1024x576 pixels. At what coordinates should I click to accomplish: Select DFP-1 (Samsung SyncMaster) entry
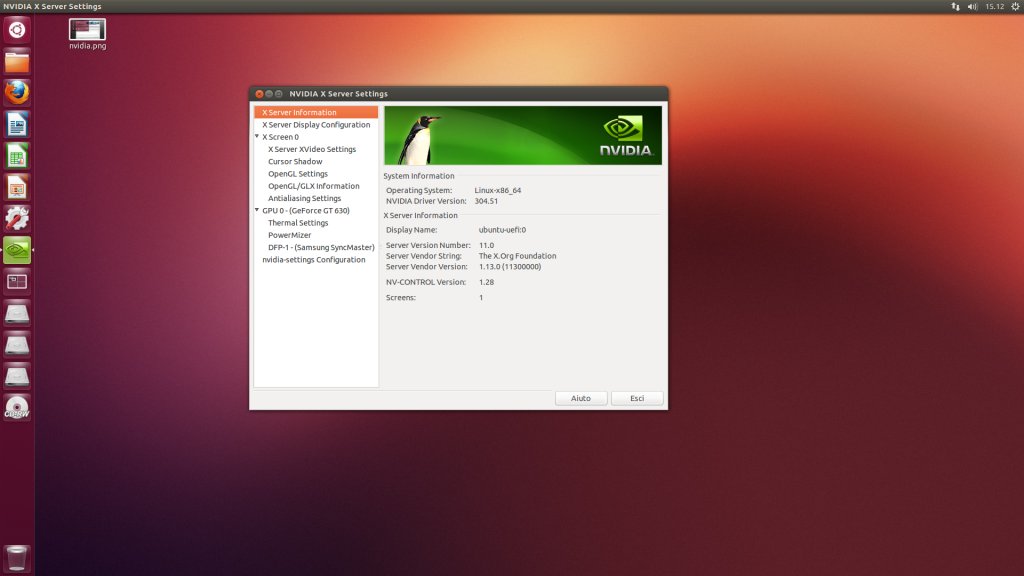[321, 248]
